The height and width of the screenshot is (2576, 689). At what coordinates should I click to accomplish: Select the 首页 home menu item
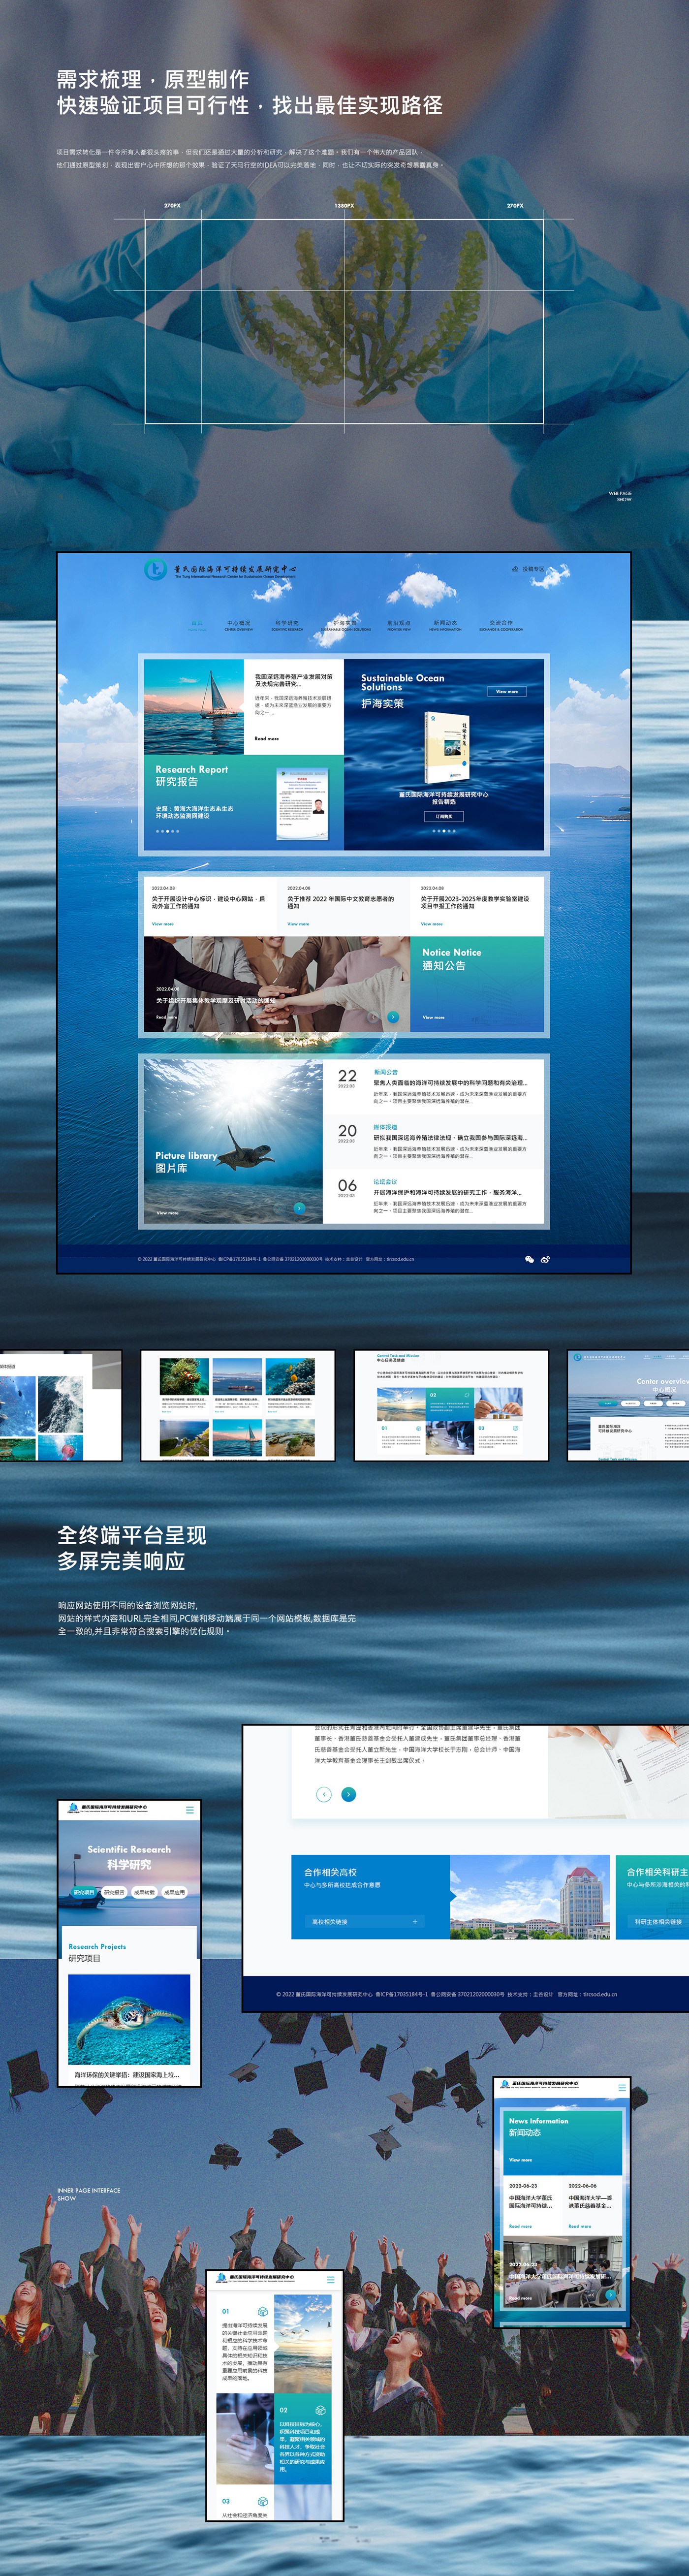click(x=197, y=625)
